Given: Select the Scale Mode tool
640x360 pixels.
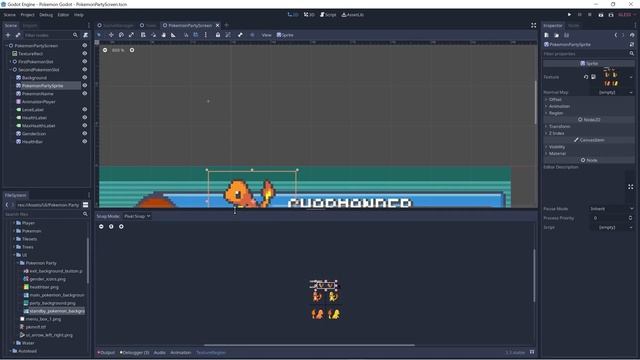Looking at the screenshot, I should (x=131, y=35).
